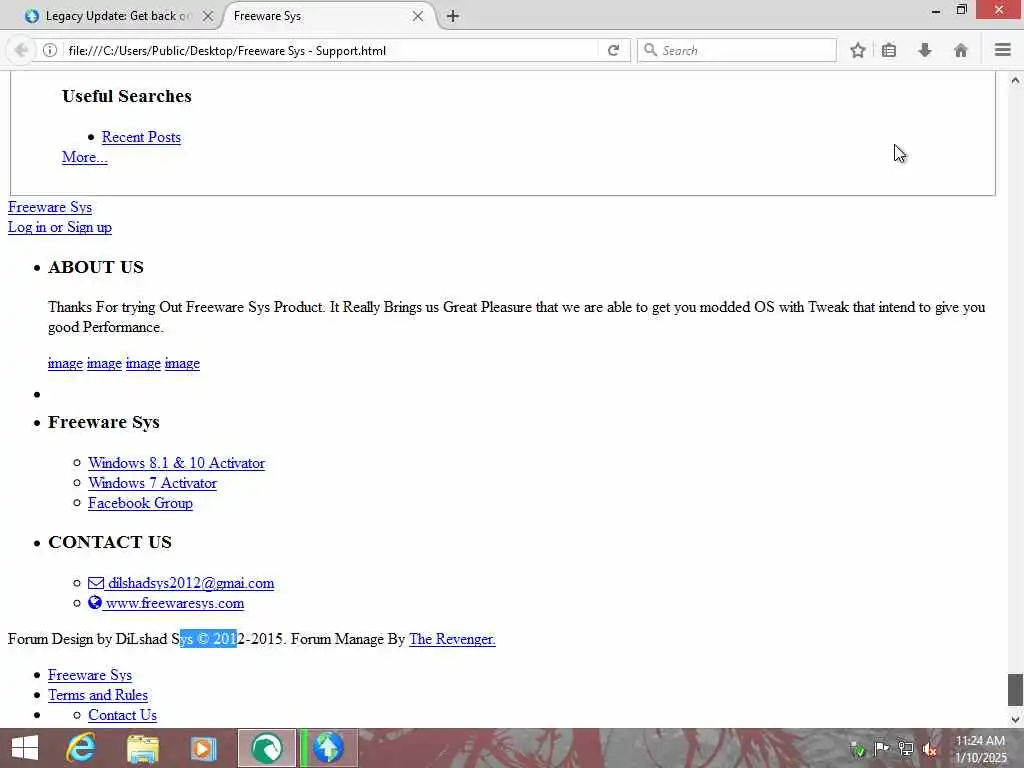1024x768 pixels.
Task: Click the globe icon beside website address
Action: click(95, 602)
